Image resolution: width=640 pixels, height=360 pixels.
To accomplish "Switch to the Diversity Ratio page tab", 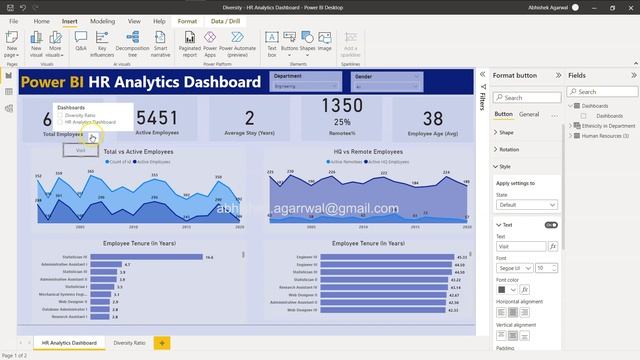I will [x=129, y=343].
